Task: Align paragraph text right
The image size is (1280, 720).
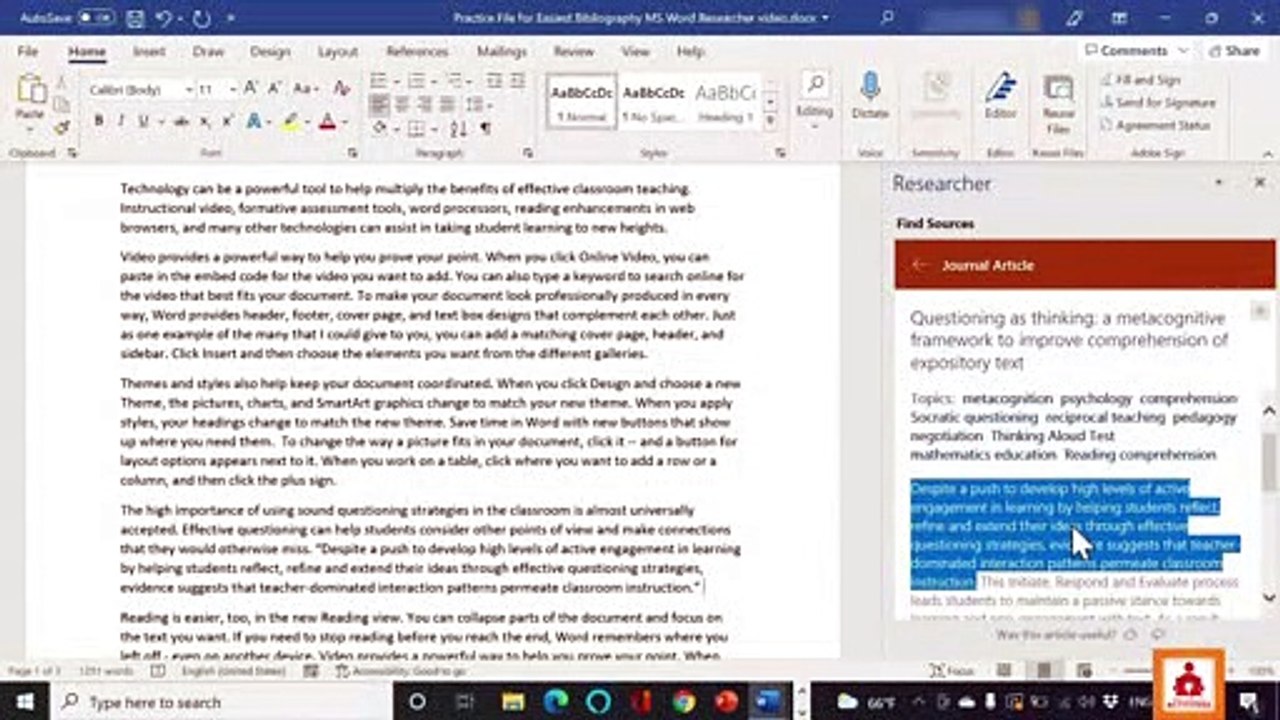Action: (424, 104)
